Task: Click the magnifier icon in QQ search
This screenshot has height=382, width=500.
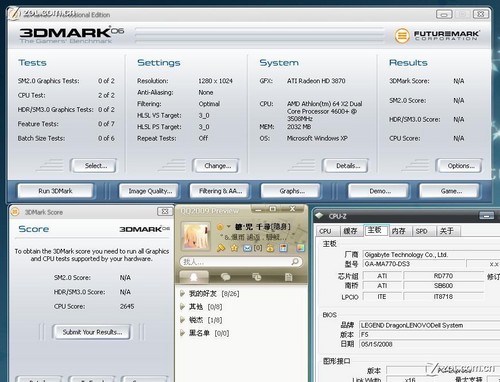Action: [295, 262]
